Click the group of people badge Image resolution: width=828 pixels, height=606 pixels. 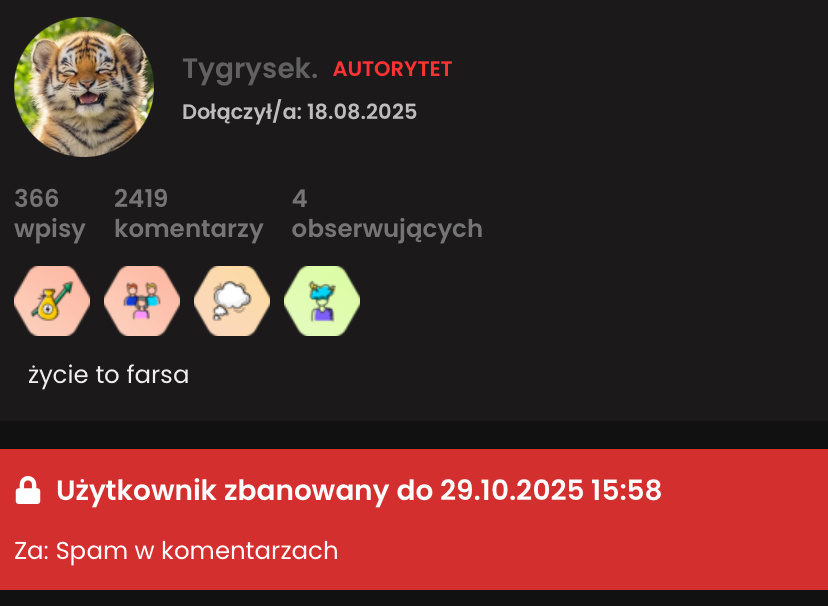click(142, 301)
